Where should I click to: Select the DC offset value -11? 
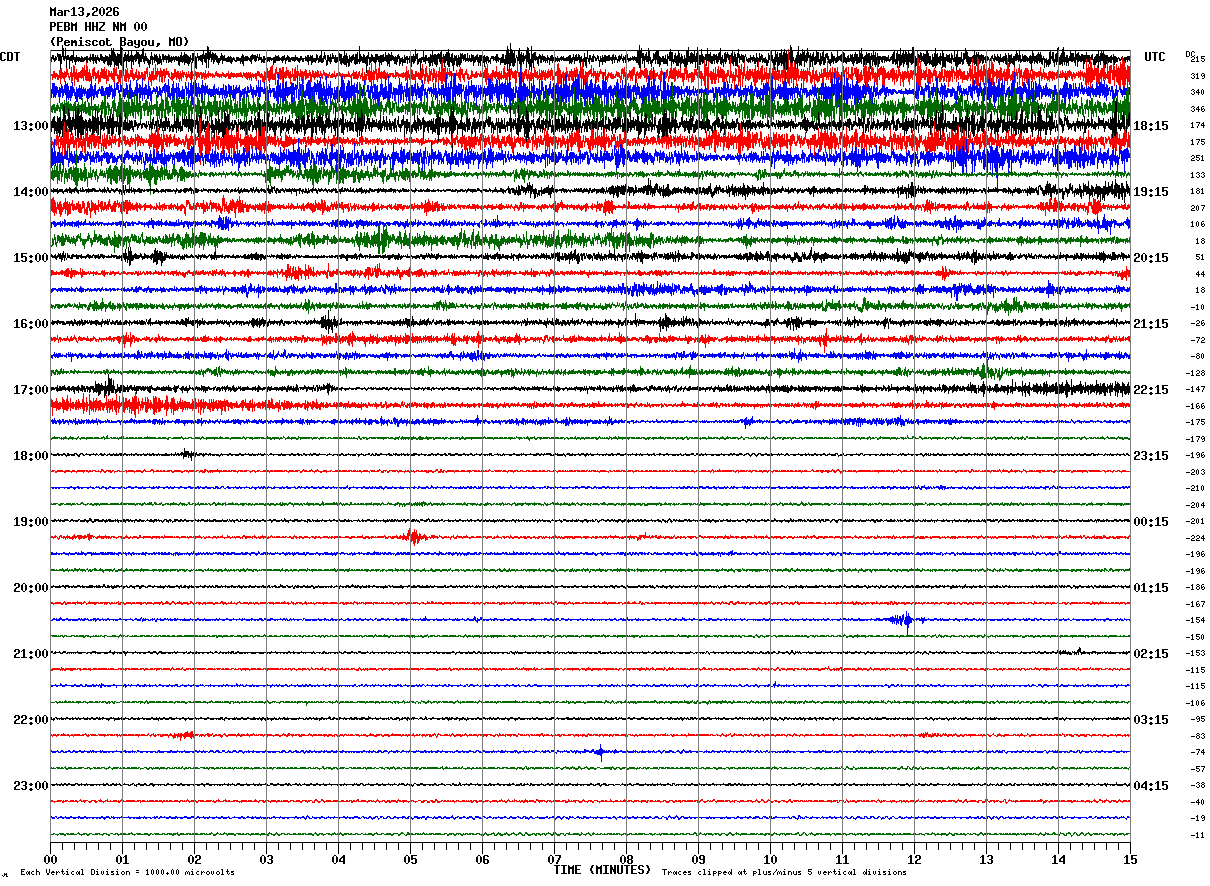[x=1197, y=835]
